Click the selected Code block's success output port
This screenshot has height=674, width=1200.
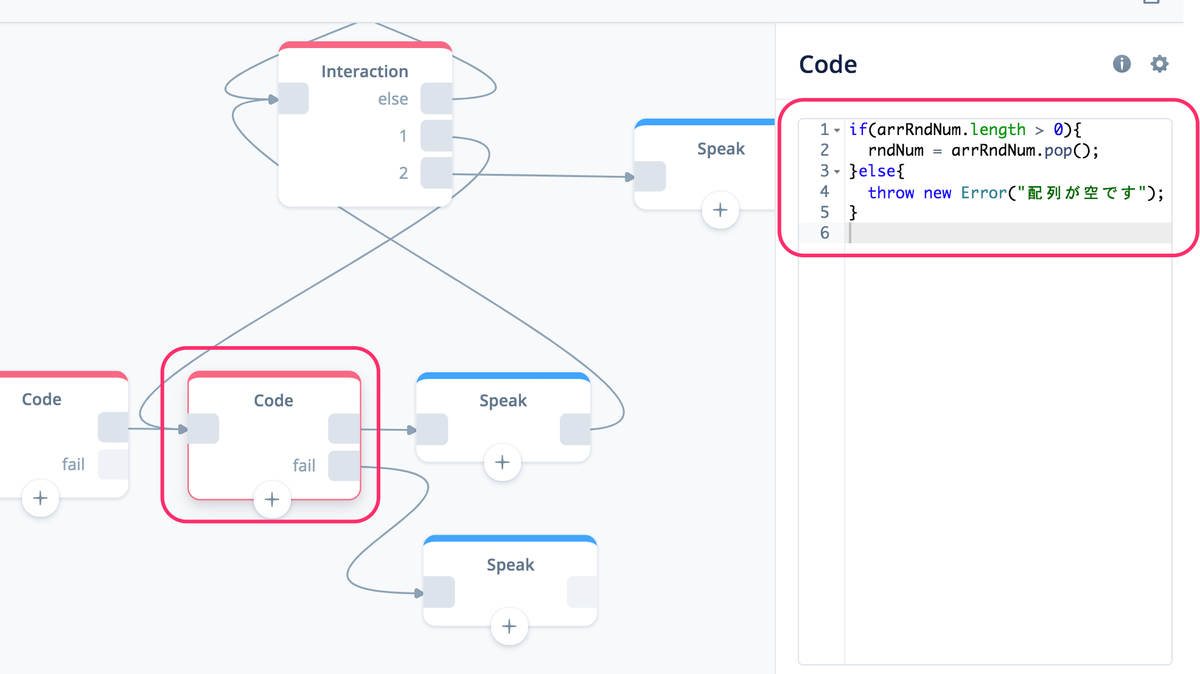(x=344, y=429)
